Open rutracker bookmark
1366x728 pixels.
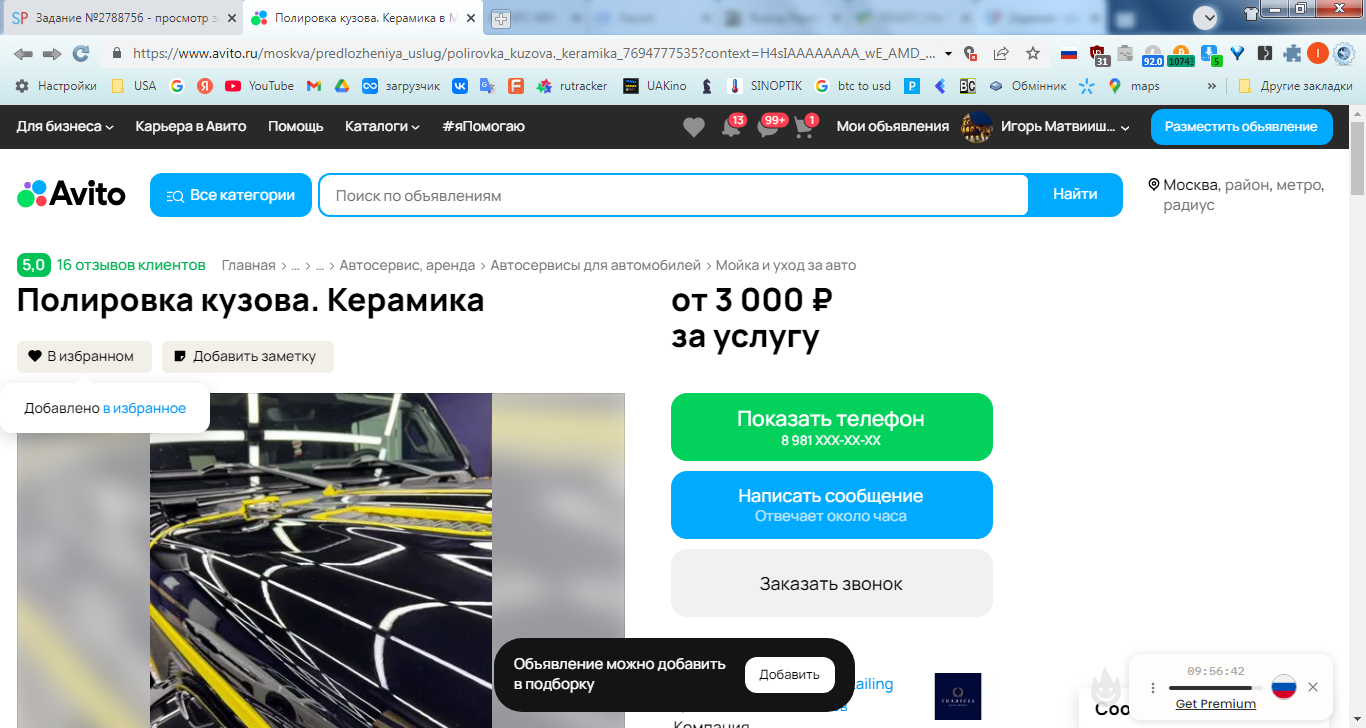(x=572, y=86)
